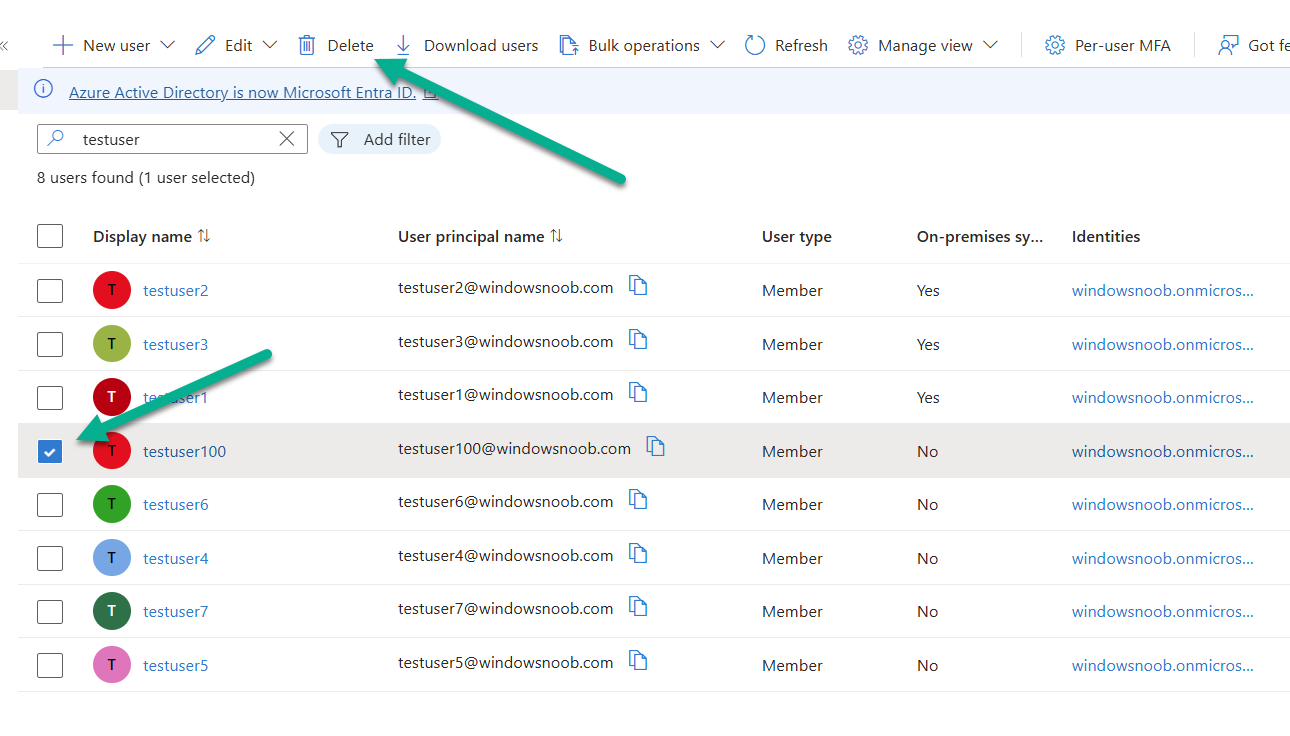Clear the testuser search text

[287, 139]
